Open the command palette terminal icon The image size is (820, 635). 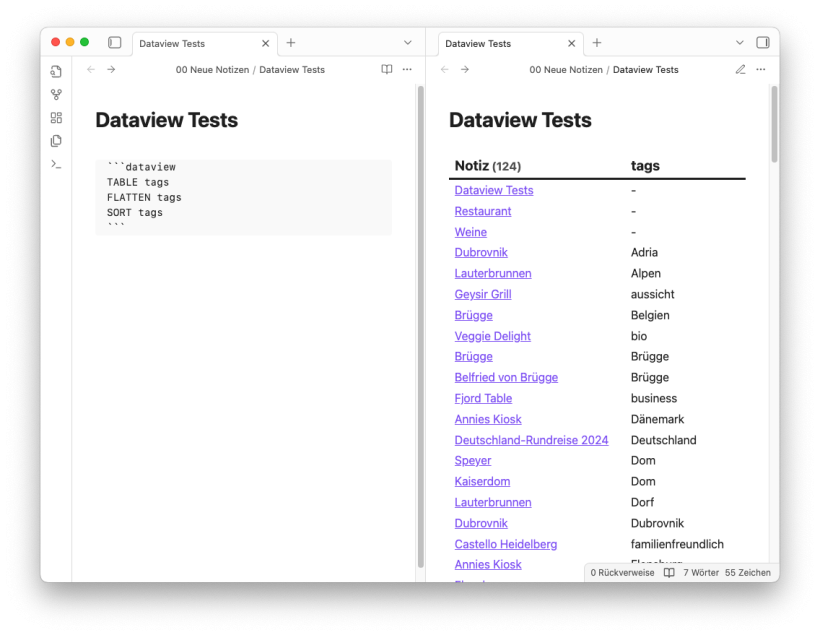pyautogui.click(x=56, y=164)
